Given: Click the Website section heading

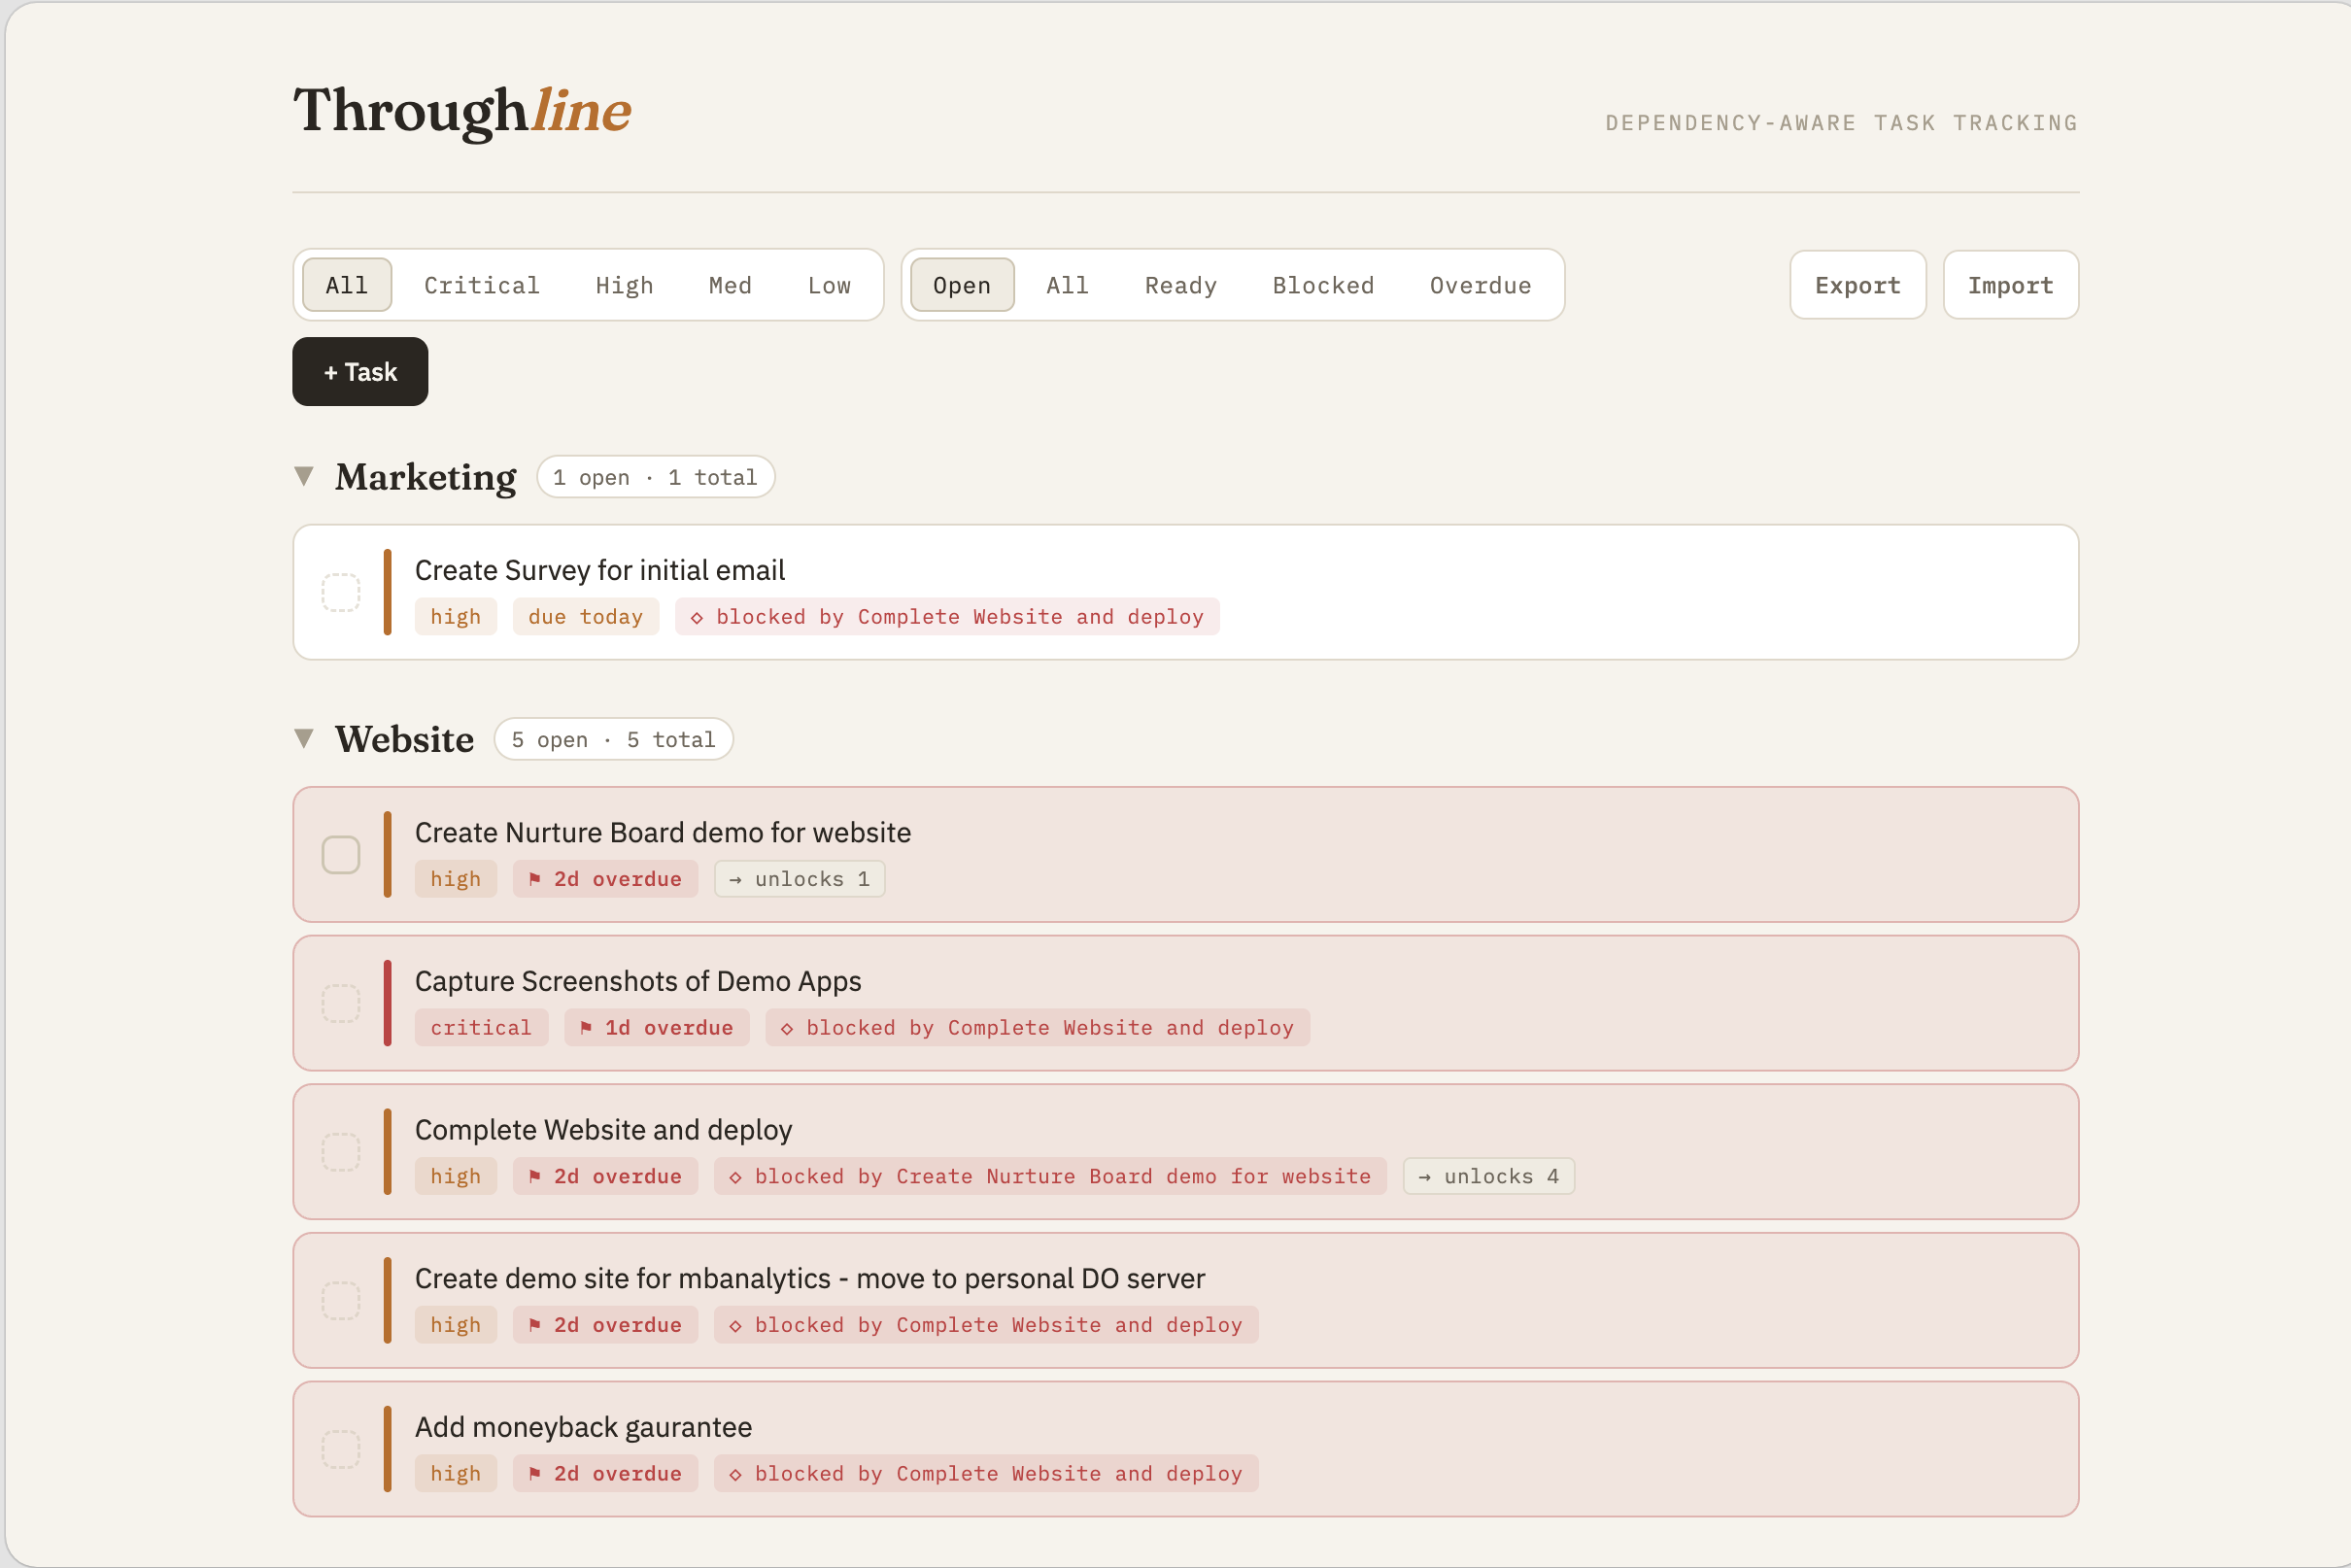Looking at the screenshot, I should click(405, 740).
